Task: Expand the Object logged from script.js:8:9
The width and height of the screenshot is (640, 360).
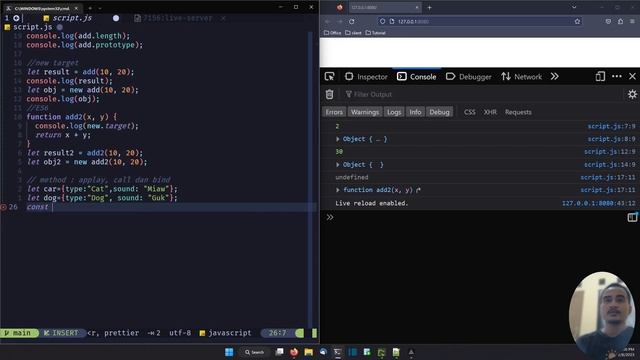Action: pyautogui.click(x=338, y=139)
